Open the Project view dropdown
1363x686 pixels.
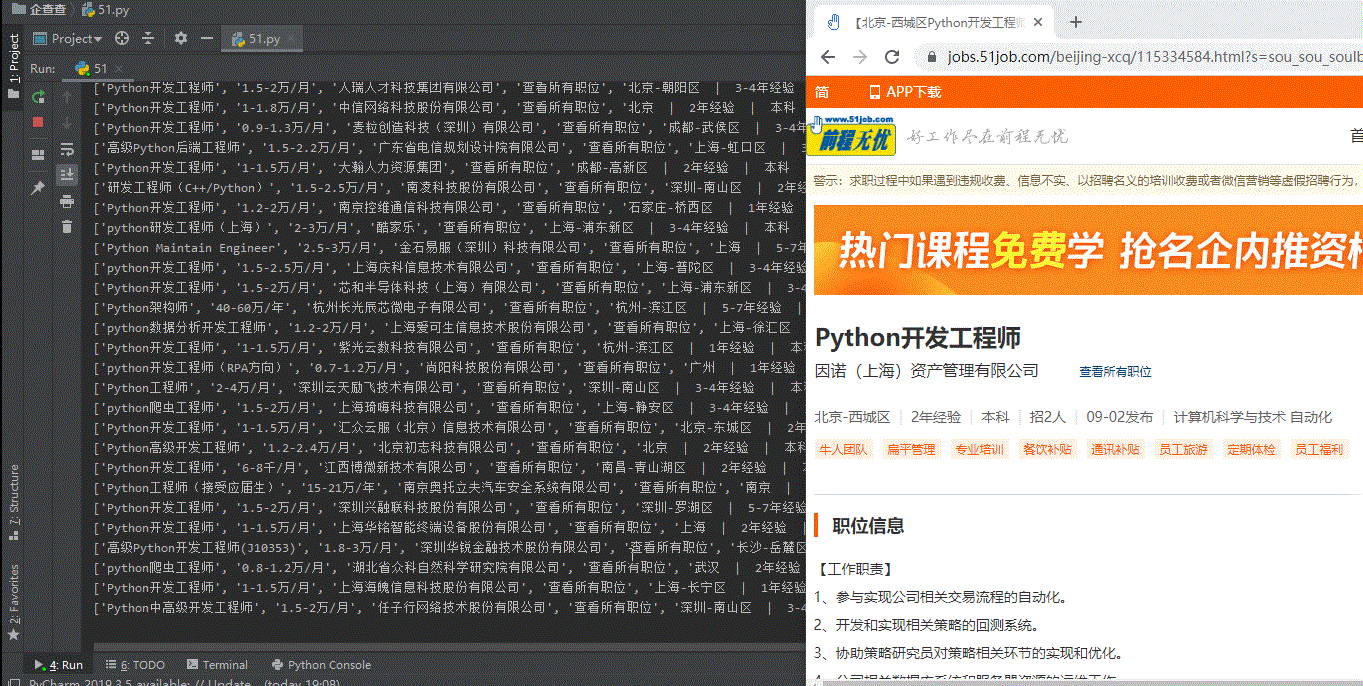point(68,38)
